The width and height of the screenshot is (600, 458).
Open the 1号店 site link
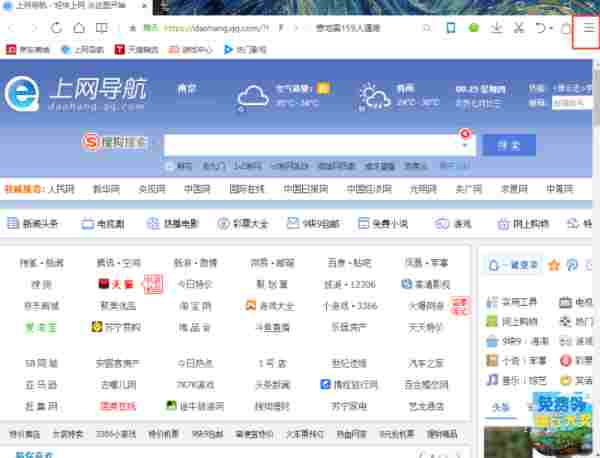click(x=272, y=363)
